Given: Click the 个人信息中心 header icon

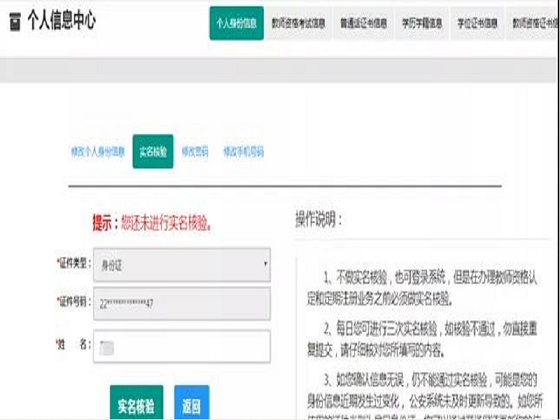Looking at the screenshot, I should [15, 22].
